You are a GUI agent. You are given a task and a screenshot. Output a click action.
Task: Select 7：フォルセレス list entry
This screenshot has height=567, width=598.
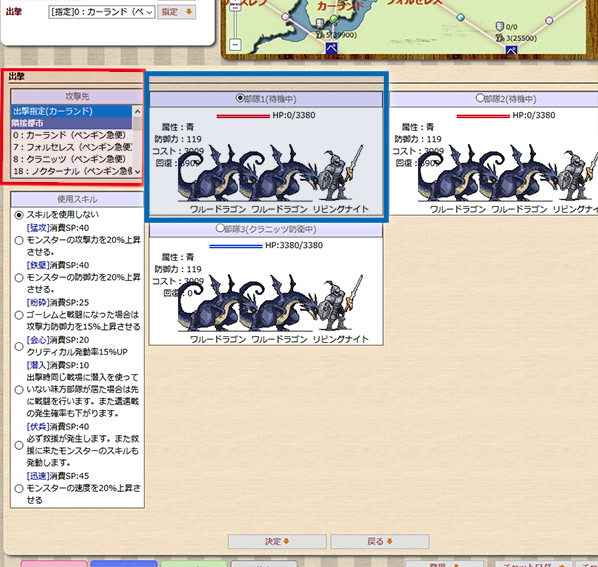(72, 147)
